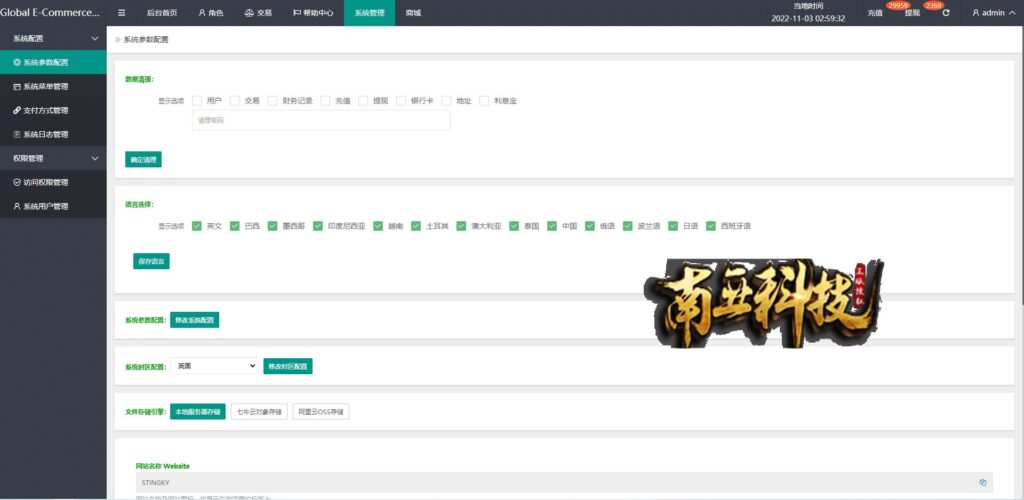Uncheck the 泰国 language checkbox

click(x=514, y=226)
